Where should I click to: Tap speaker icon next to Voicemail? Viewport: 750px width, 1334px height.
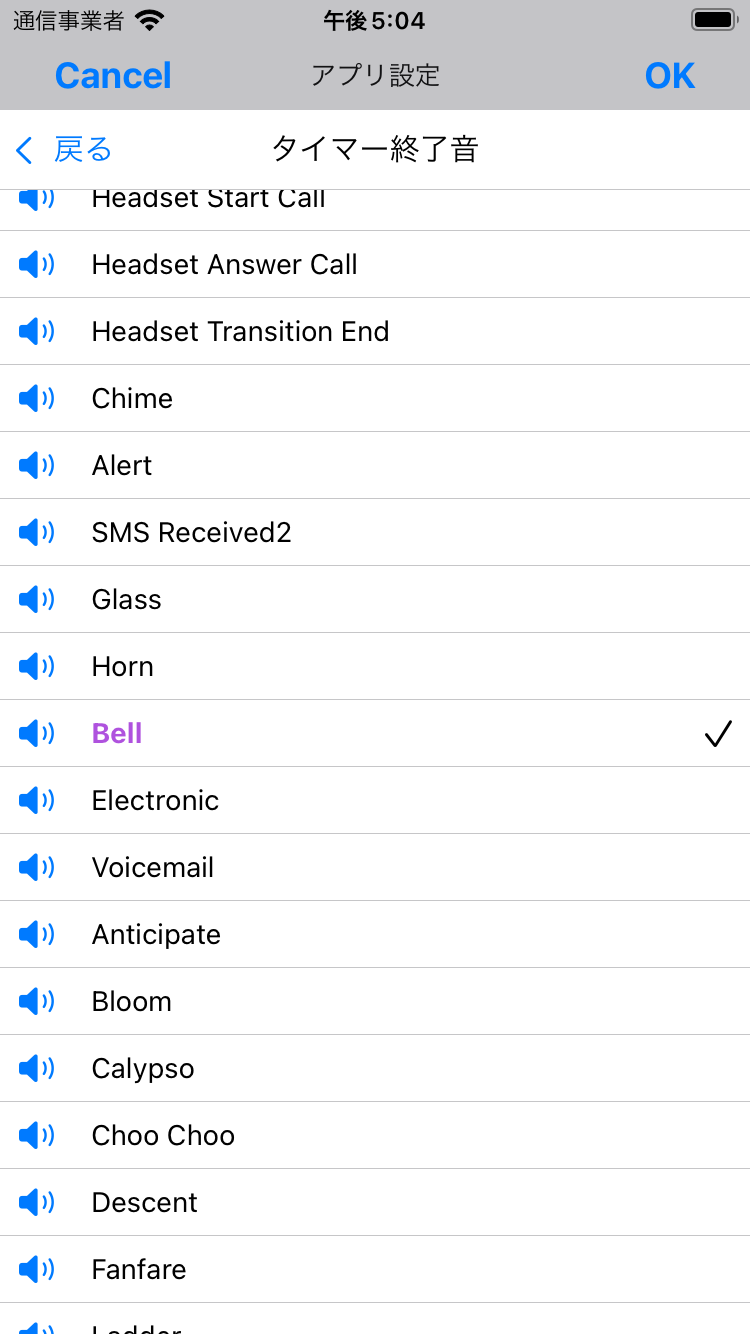pos(36,867)
